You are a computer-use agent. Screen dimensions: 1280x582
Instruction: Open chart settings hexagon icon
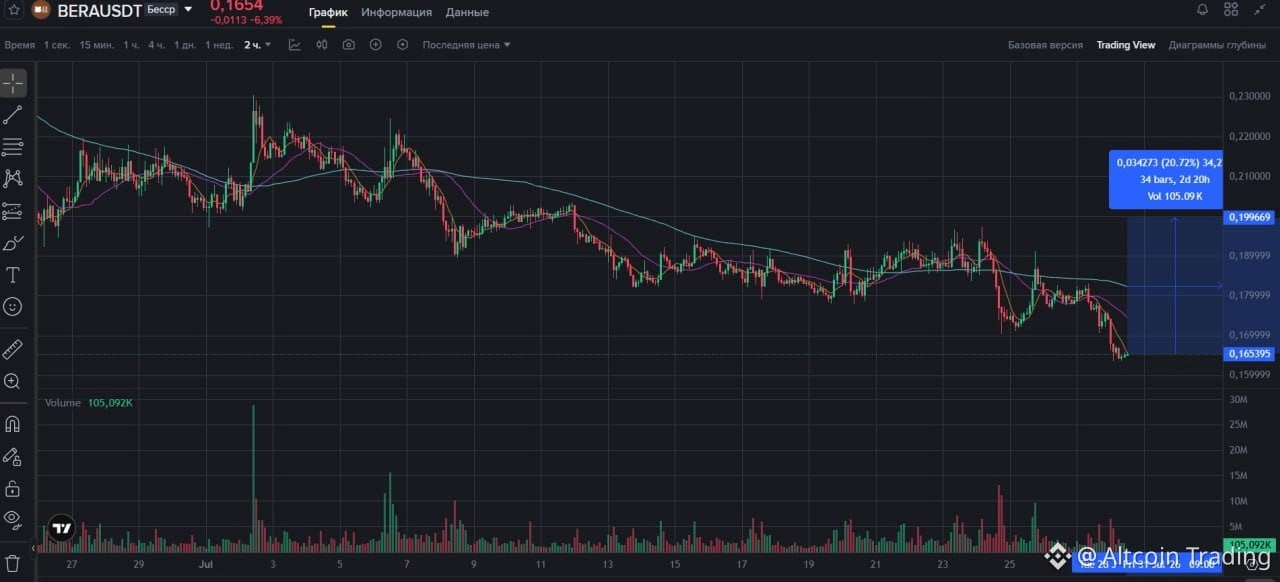pos(403,45)
